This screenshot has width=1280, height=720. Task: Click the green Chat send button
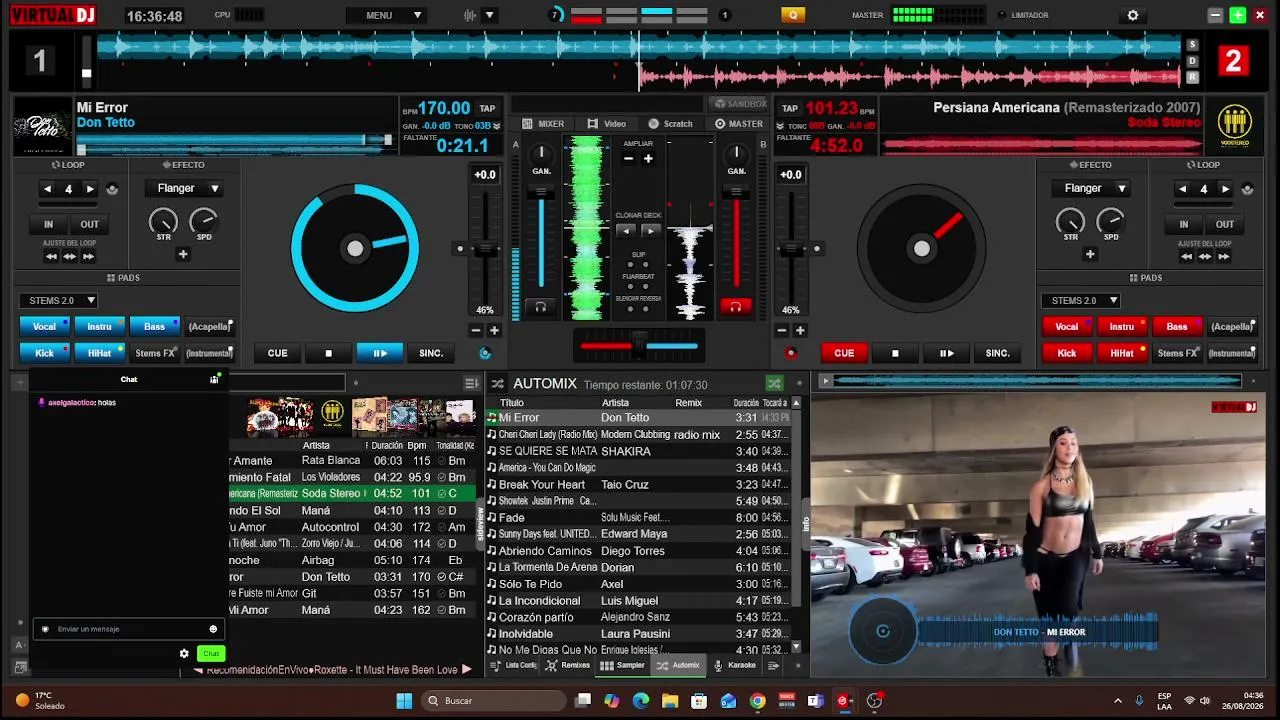point(210,654)
